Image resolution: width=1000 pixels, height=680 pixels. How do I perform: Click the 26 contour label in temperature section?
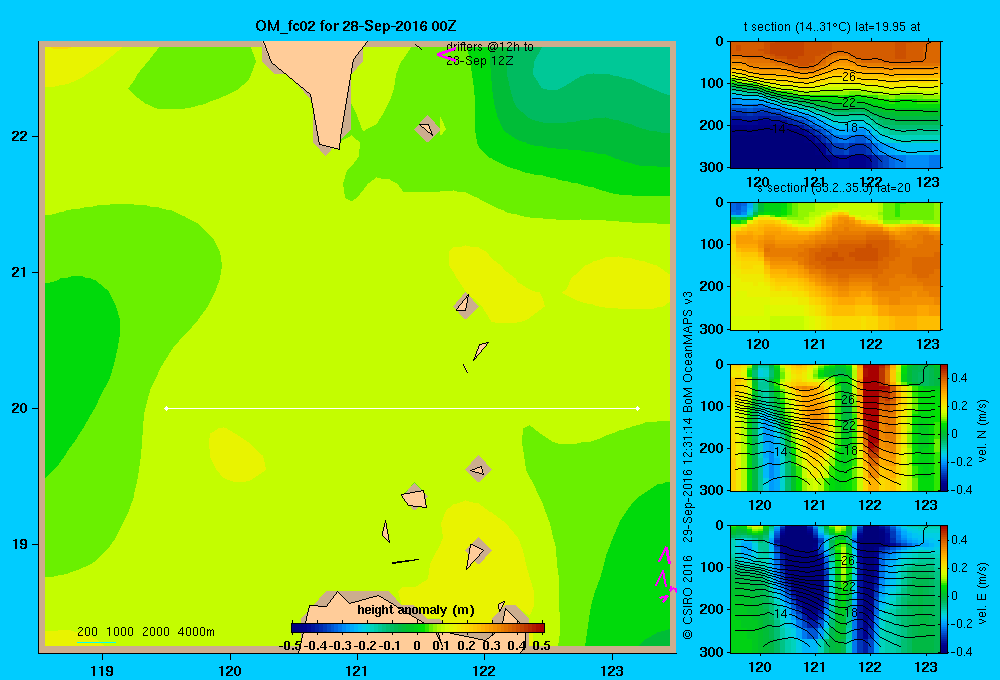849,77
